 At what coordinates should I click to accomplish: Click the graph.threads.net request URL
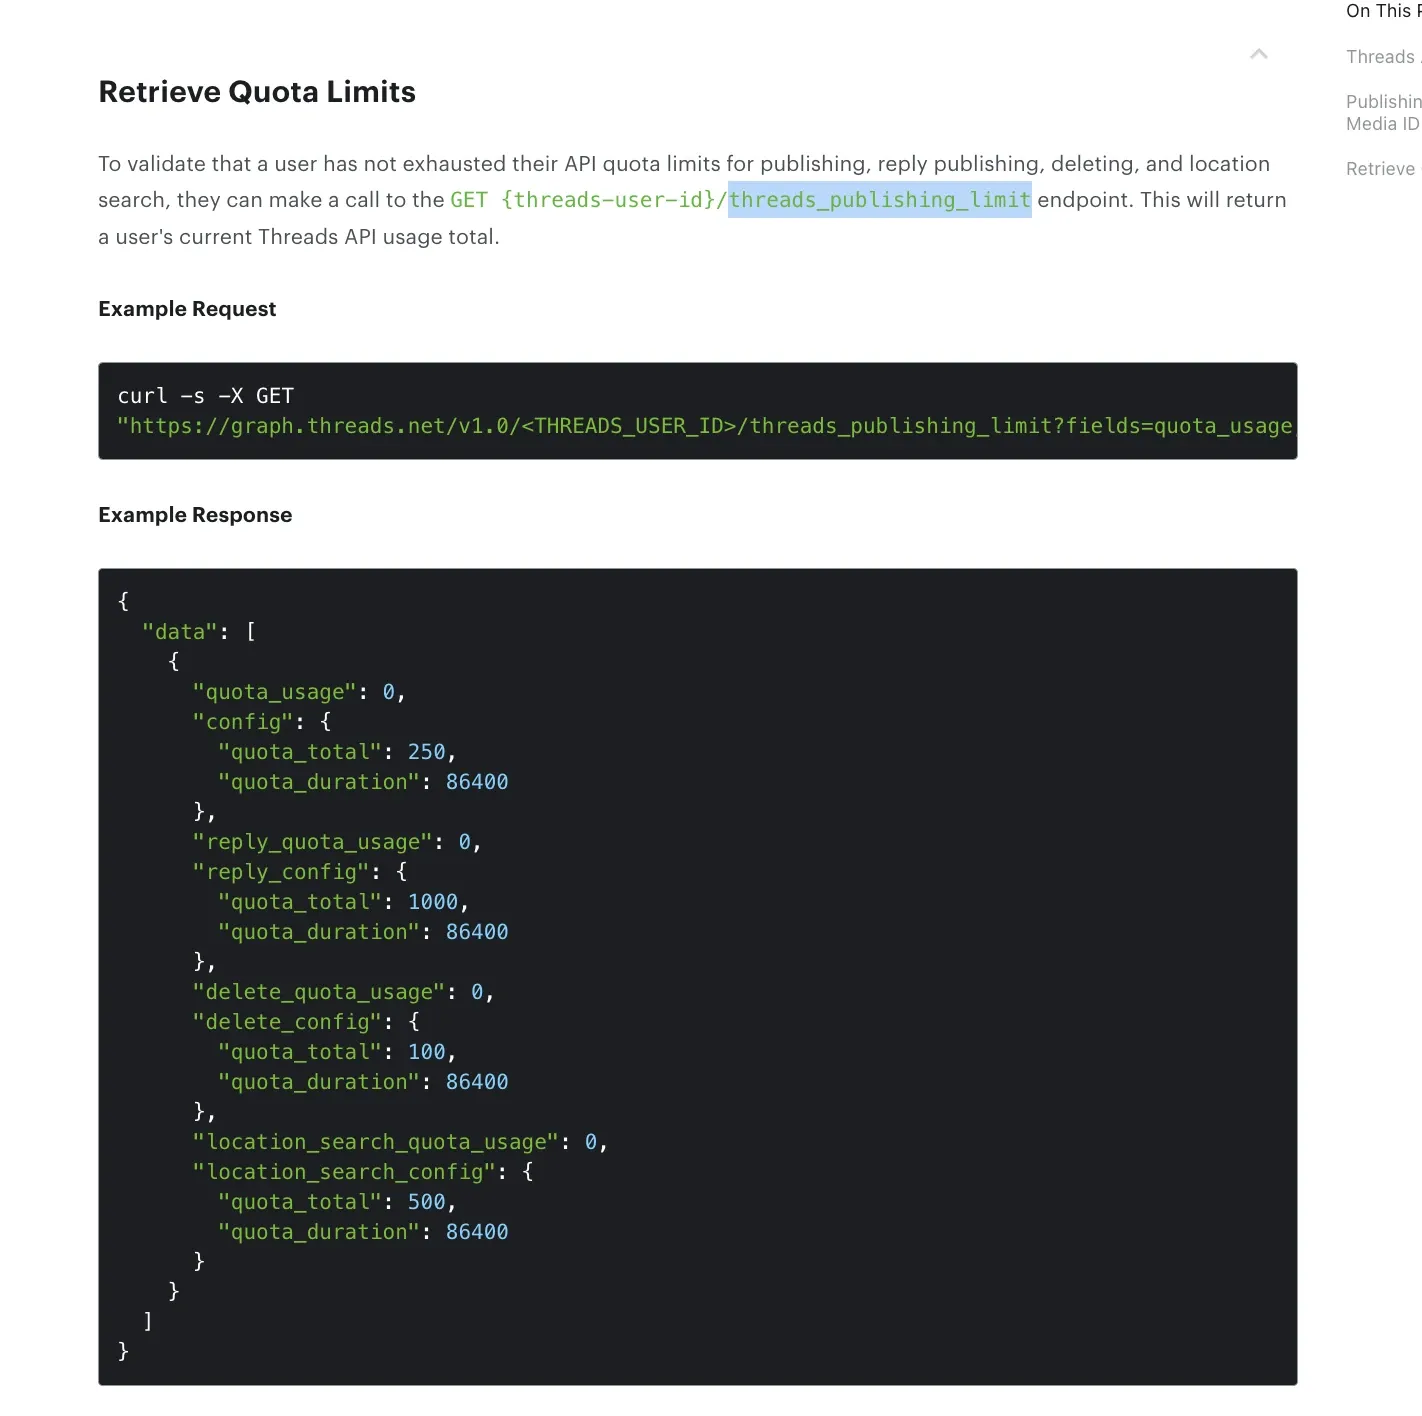click(705, 426)
